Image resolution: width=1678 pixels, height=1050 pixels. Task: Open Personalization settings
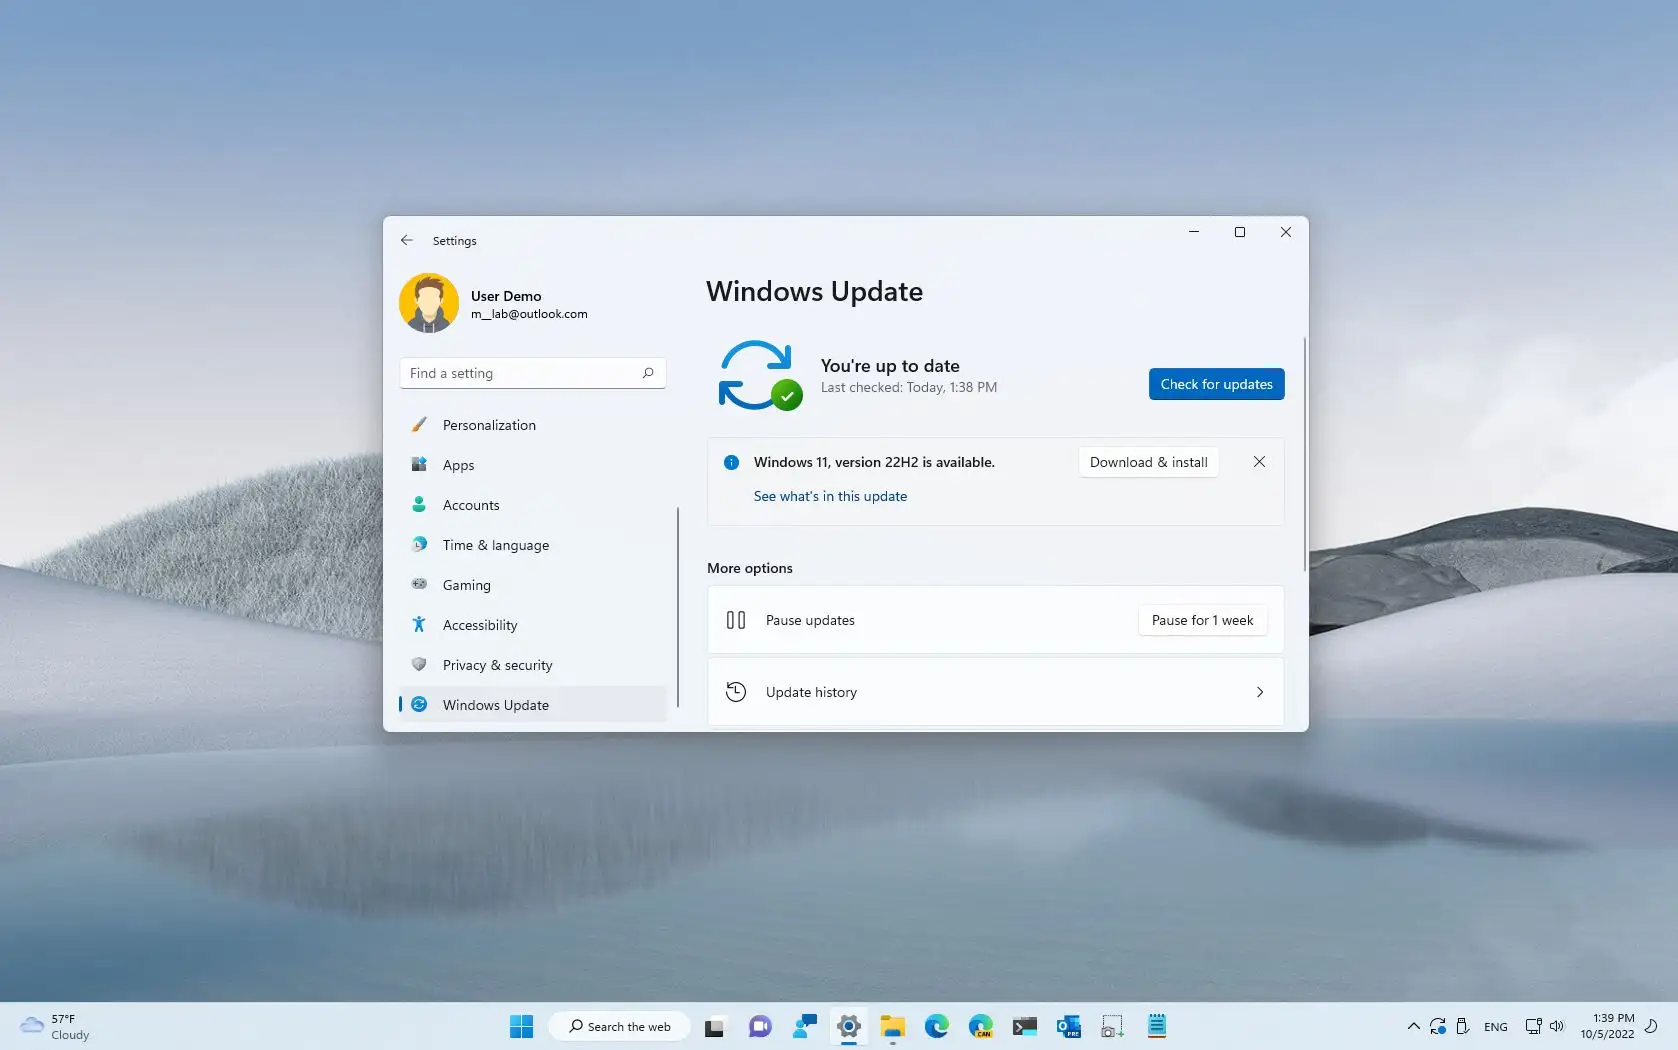pos(489,425)
